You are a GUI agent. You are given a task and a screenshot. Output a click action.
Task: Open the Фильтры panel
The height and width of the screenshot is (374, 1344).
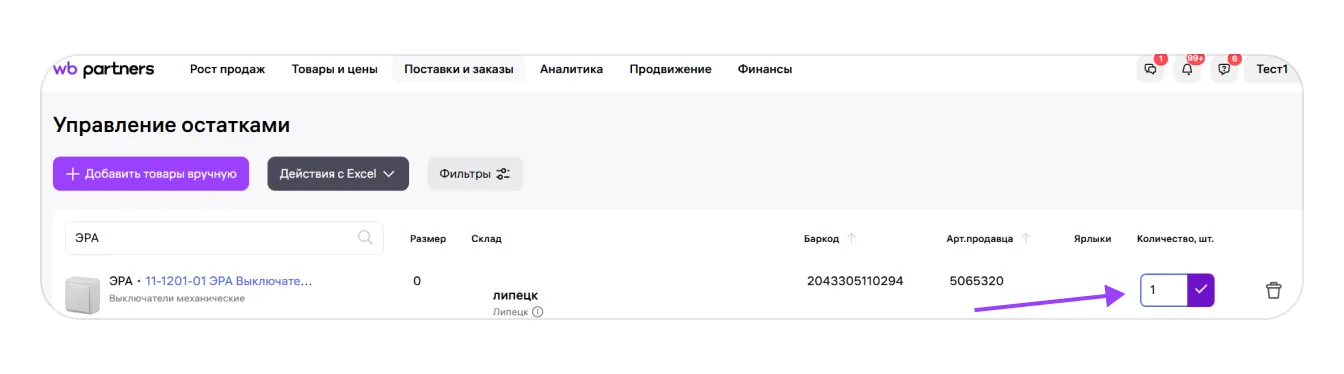475,173
